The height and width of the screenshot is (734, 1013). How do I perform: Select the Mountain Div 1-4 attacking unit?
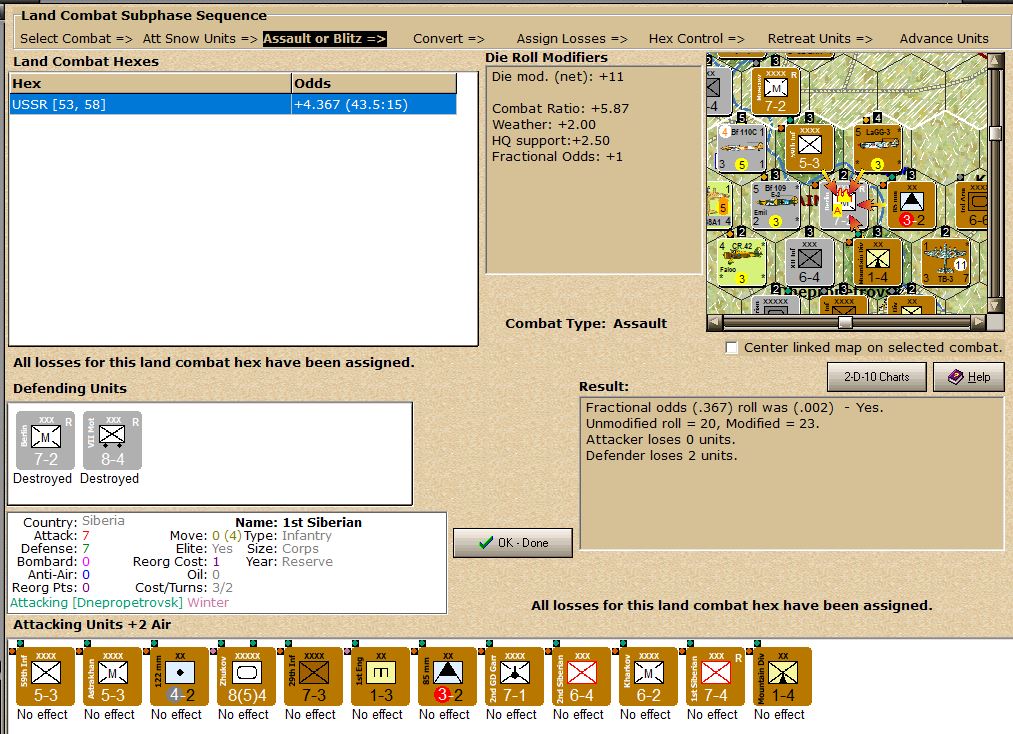(x=783, y=676)
